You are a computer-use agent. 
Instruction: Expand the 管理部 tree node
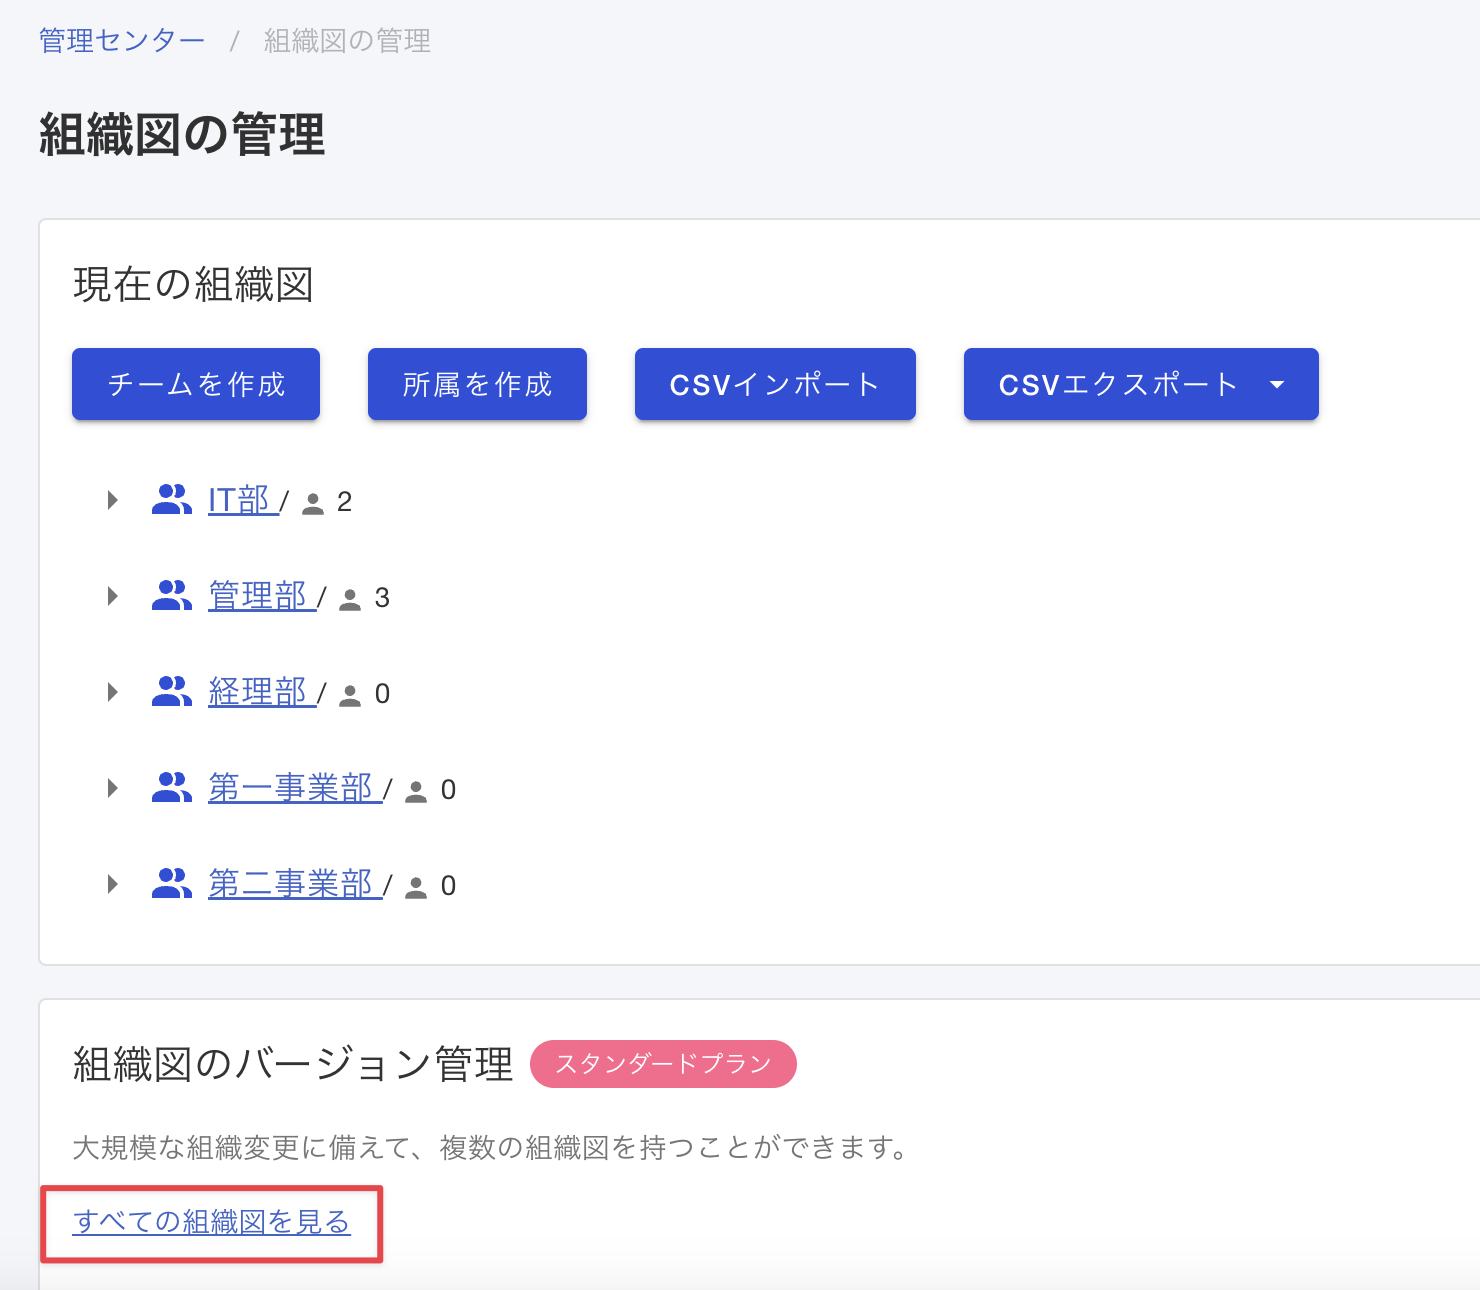tap(113, 596)
